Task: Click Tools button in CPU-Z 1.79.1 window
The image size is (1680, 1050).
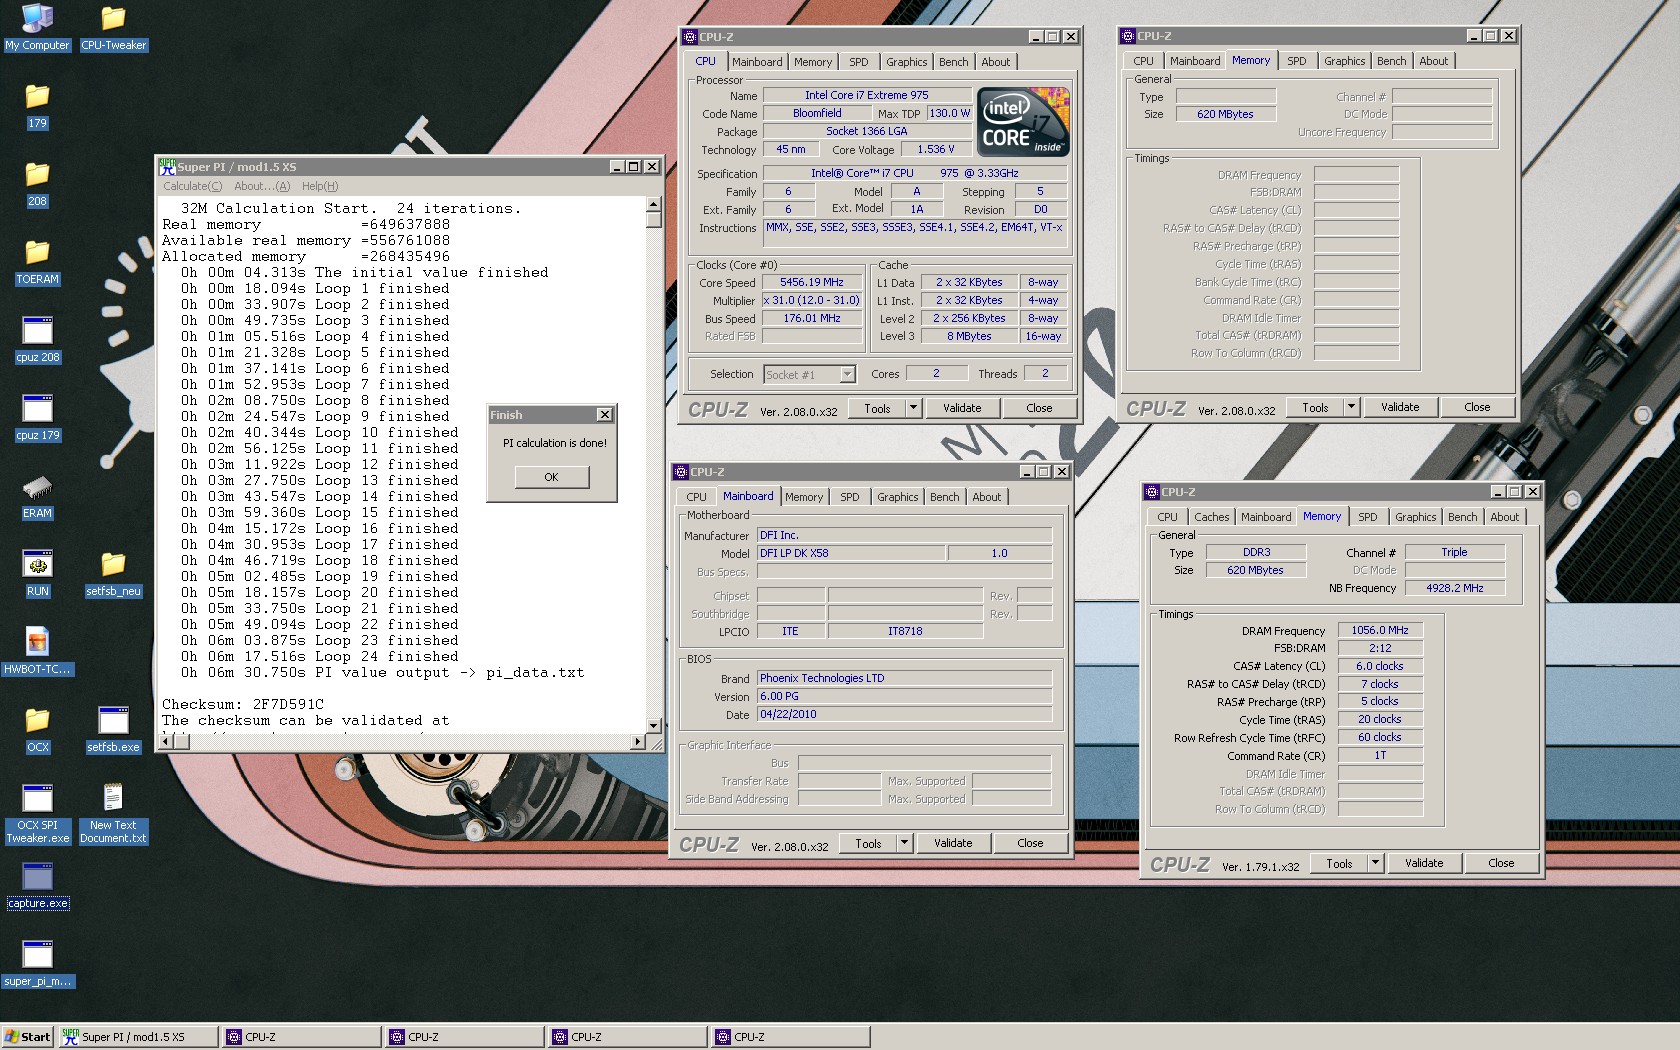Action: (x=1339, y=863)
